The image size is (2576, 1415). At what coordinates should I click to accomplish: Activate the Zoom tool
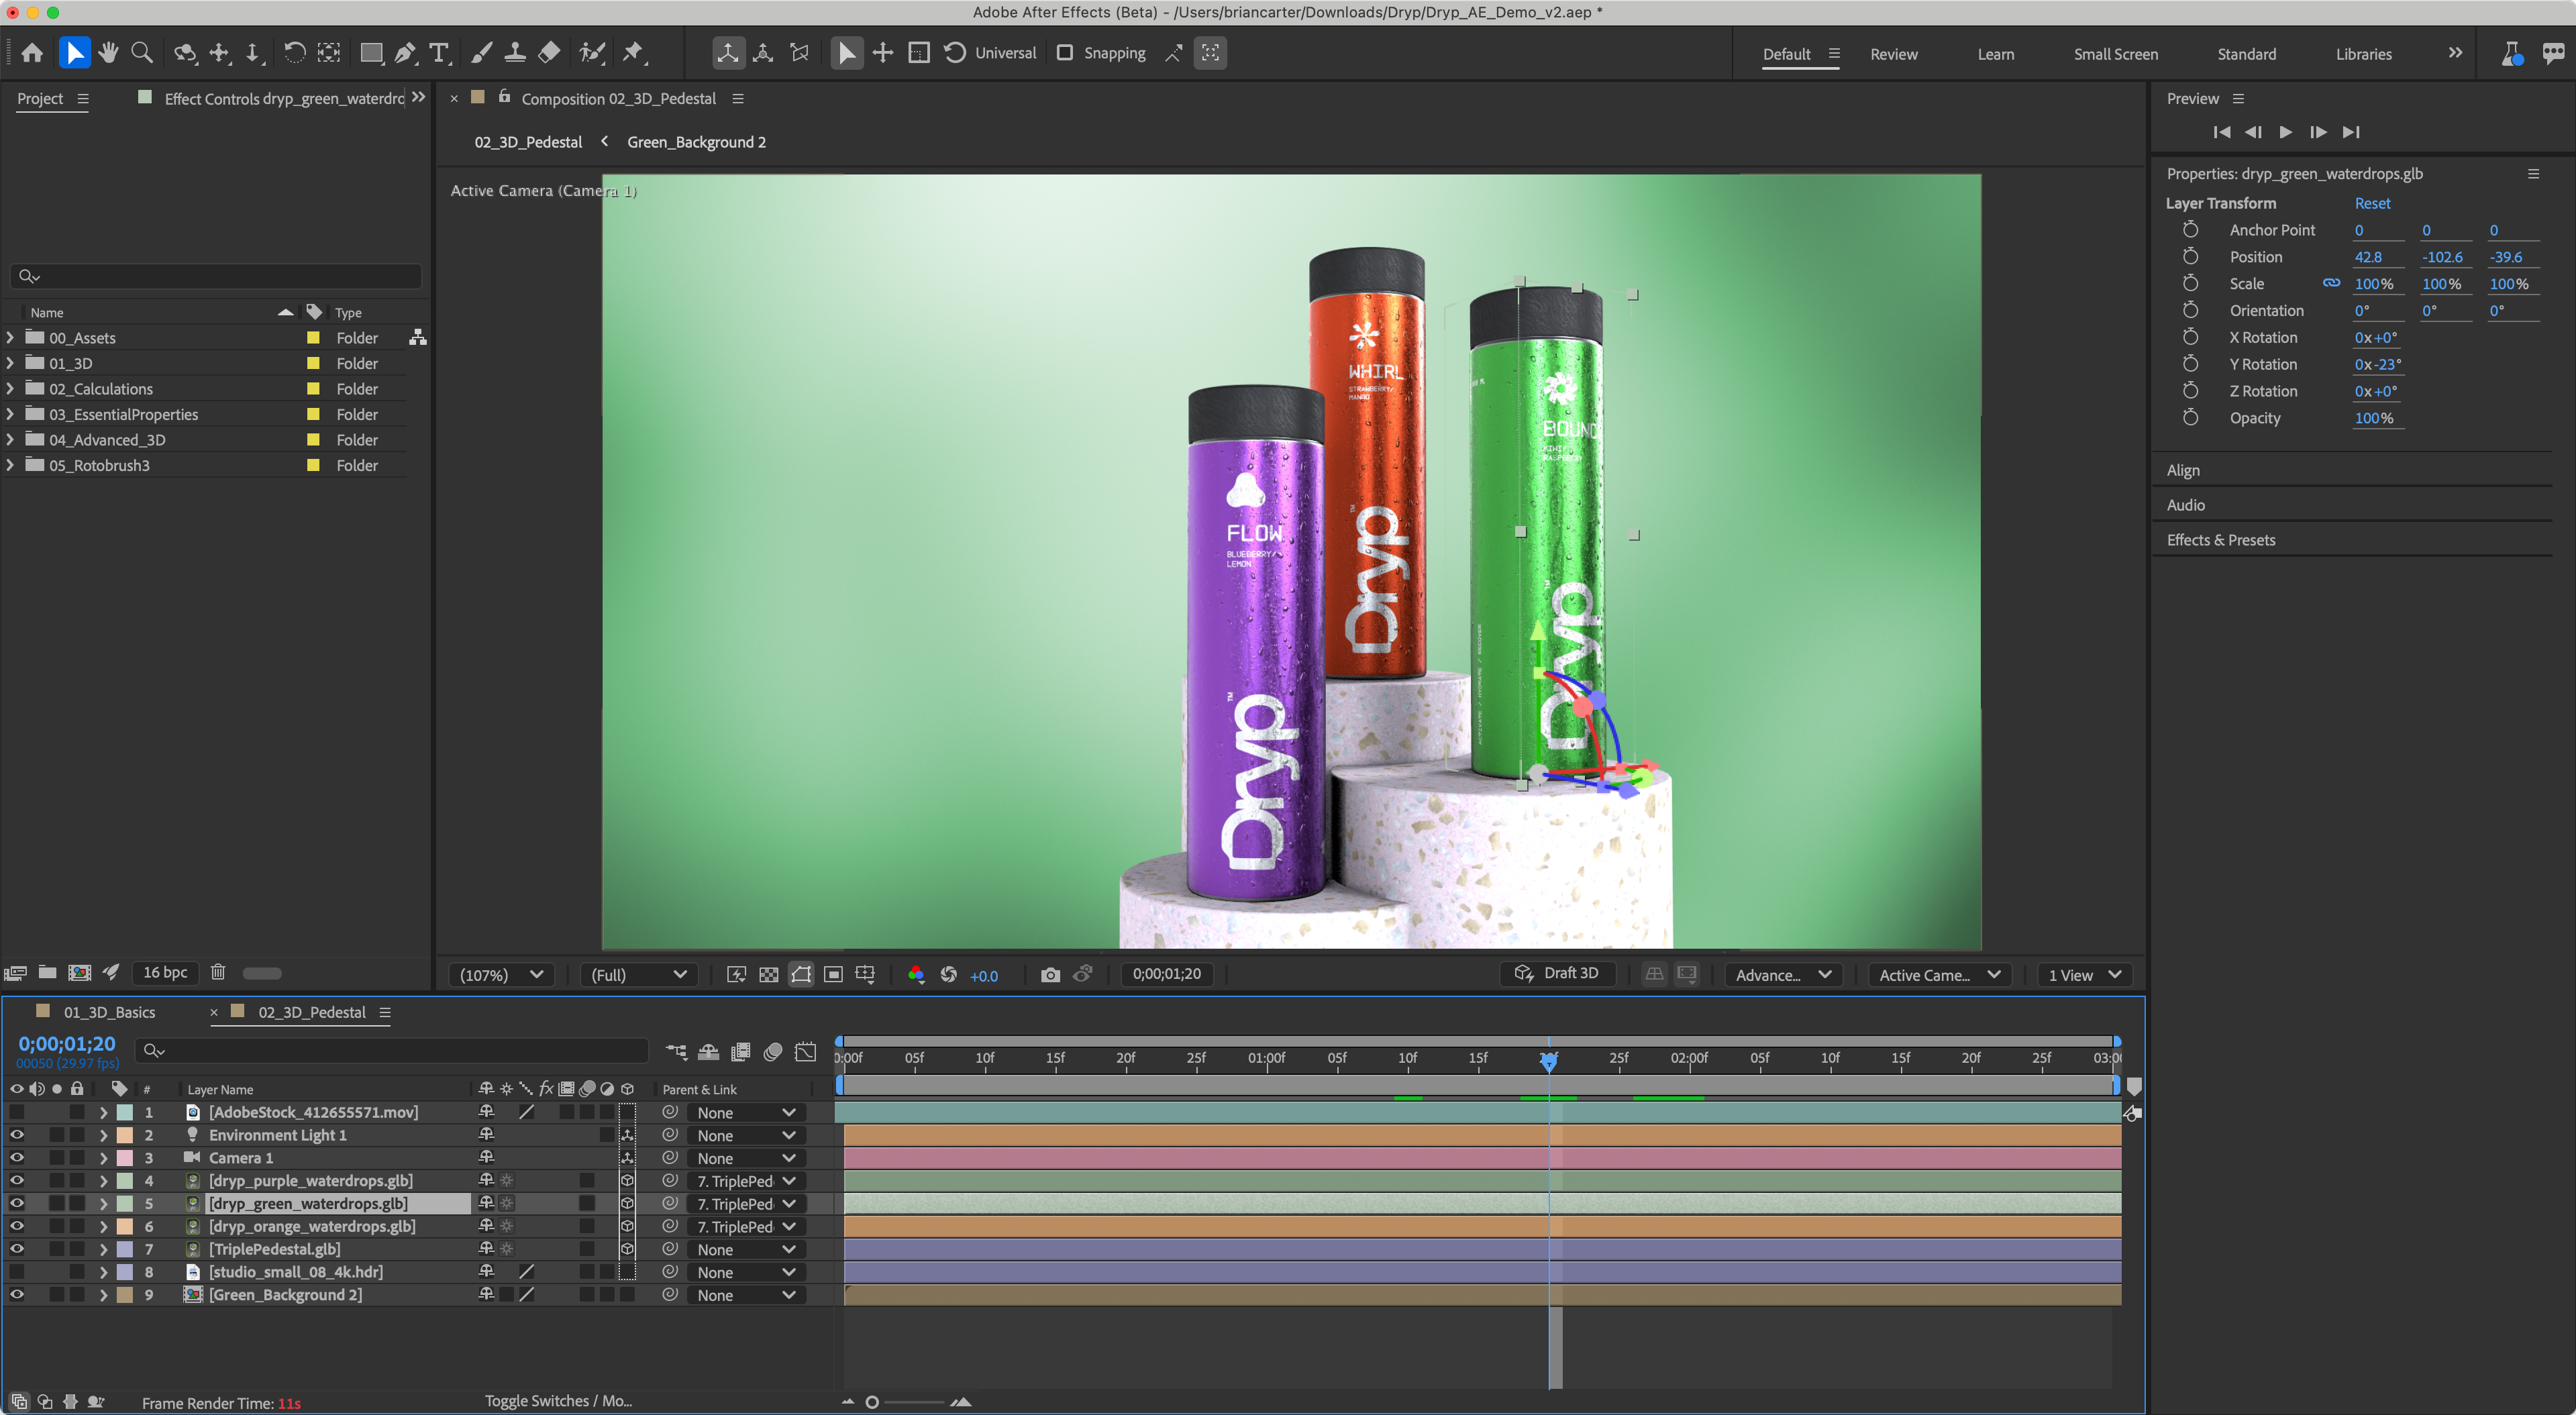[141, 52]
